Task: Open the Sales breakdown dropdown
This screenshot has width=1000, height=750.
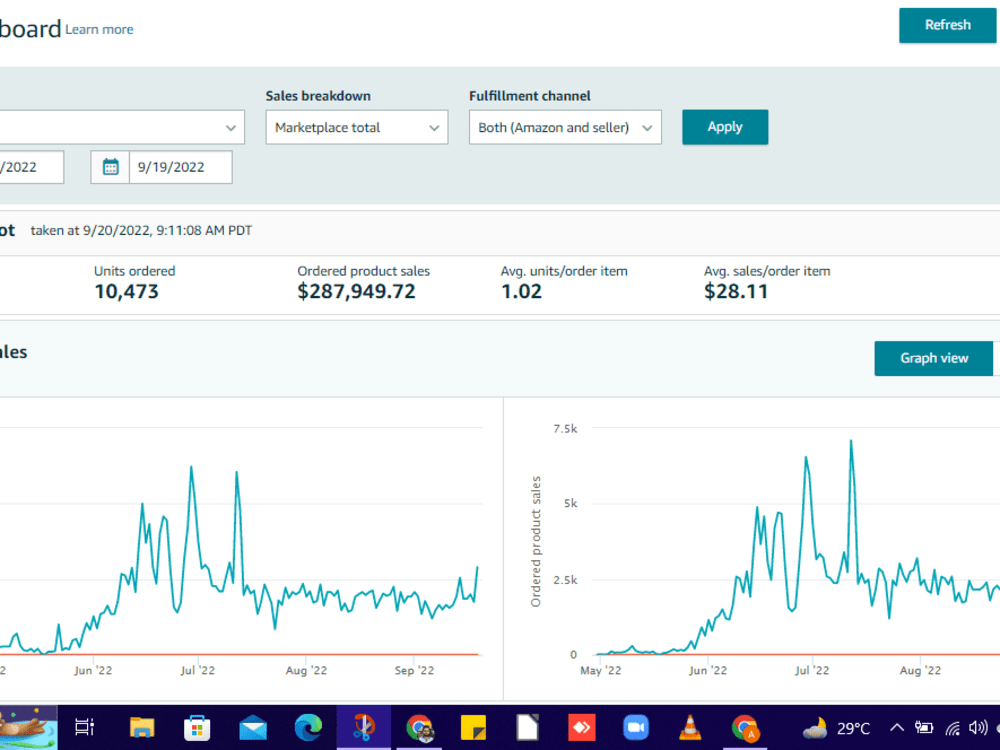Action: [x=357, y=128]
